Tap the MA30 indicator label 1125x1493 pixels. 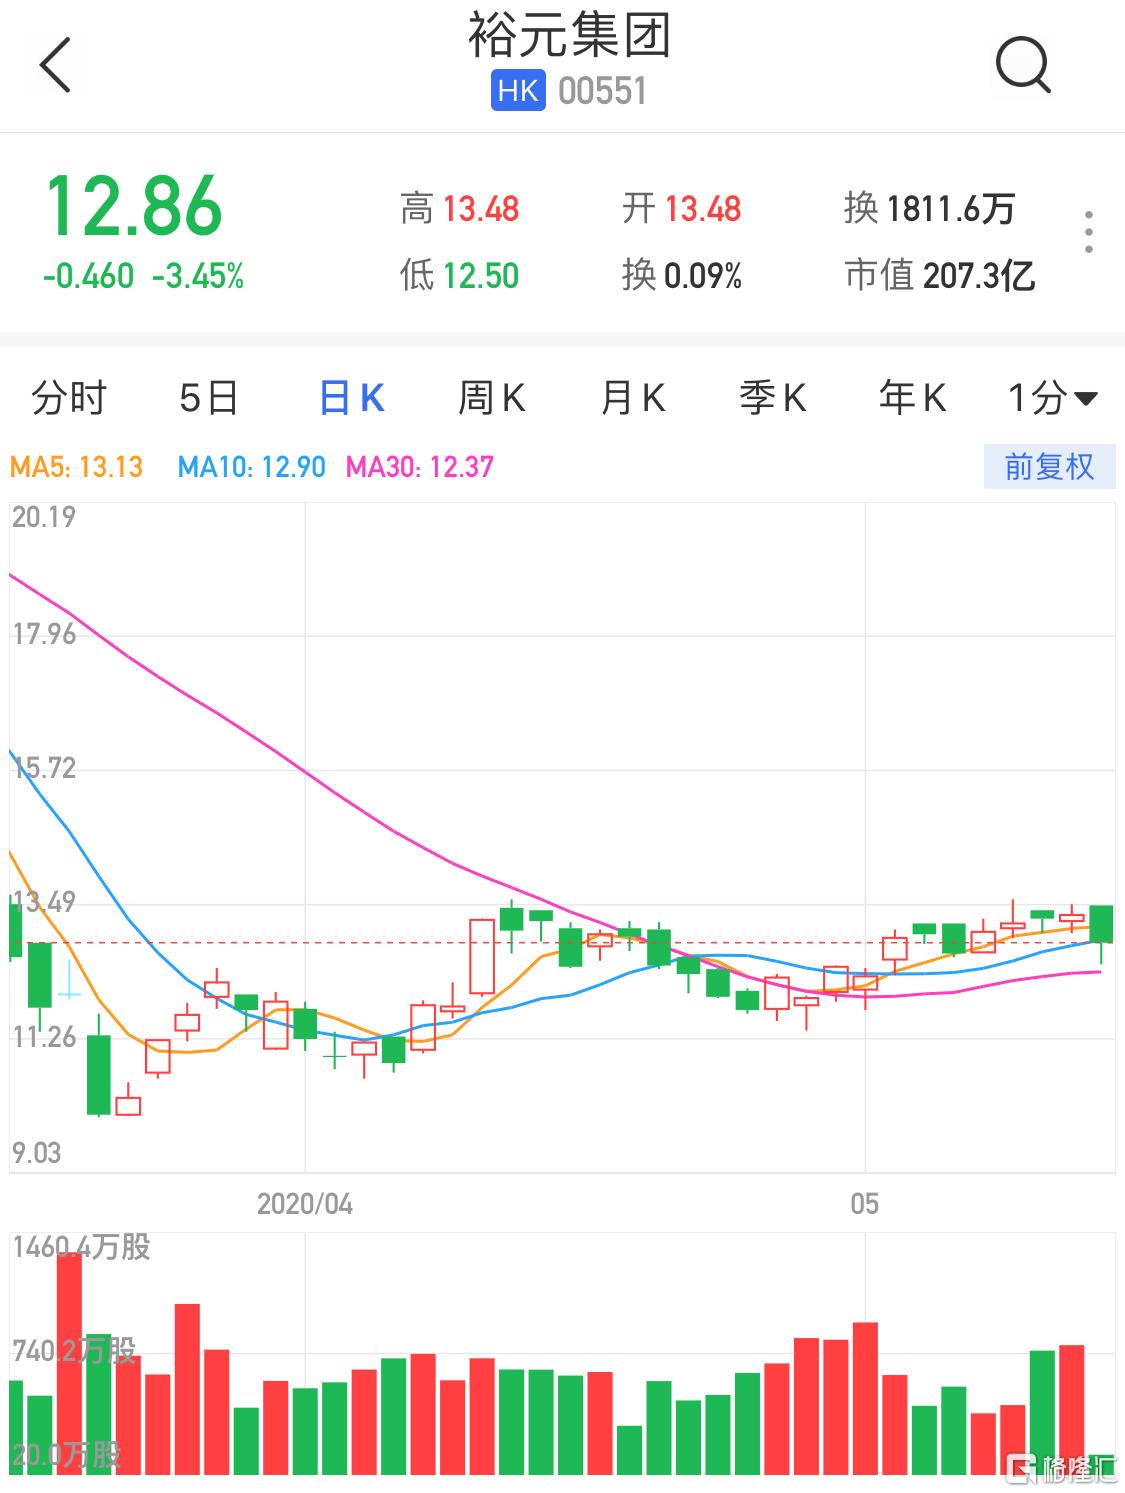pyautogui.click(x=419, y=467)
